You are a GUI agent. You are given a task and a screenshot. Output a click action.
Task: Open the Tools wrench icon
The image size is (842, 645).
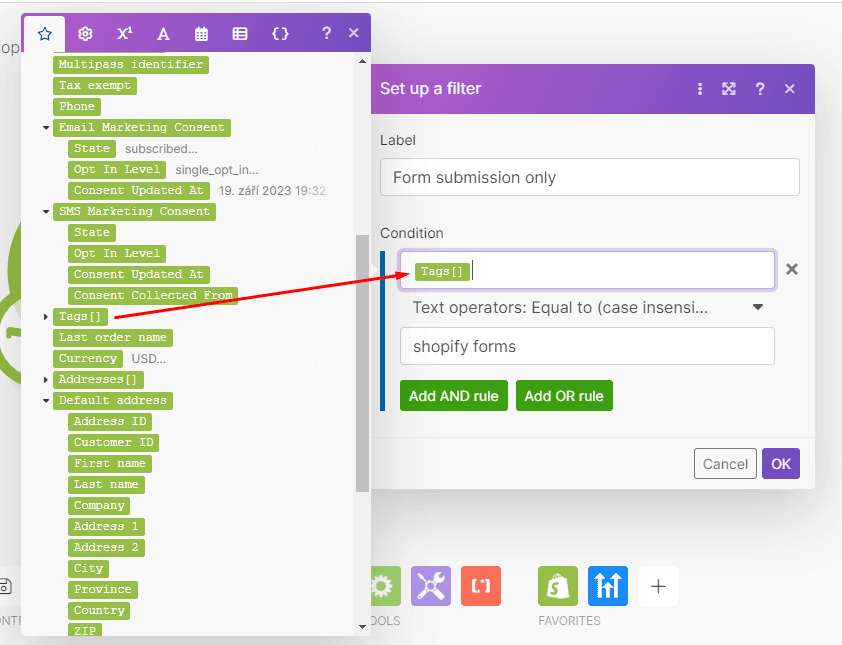point(430,586)
